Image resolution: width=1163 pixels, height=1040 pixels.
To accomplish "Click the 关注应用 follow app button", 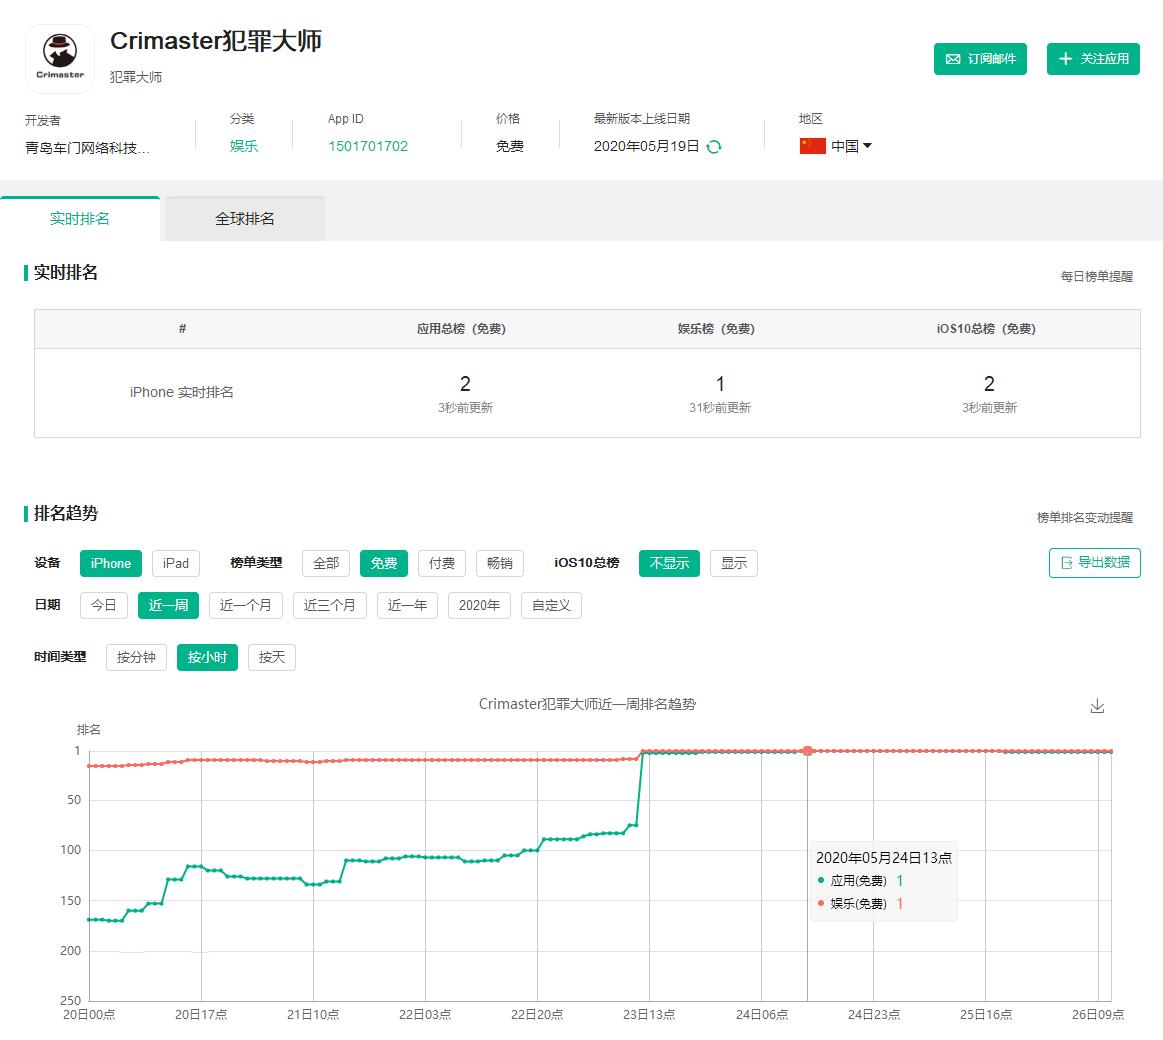I will click(1093, 59).
